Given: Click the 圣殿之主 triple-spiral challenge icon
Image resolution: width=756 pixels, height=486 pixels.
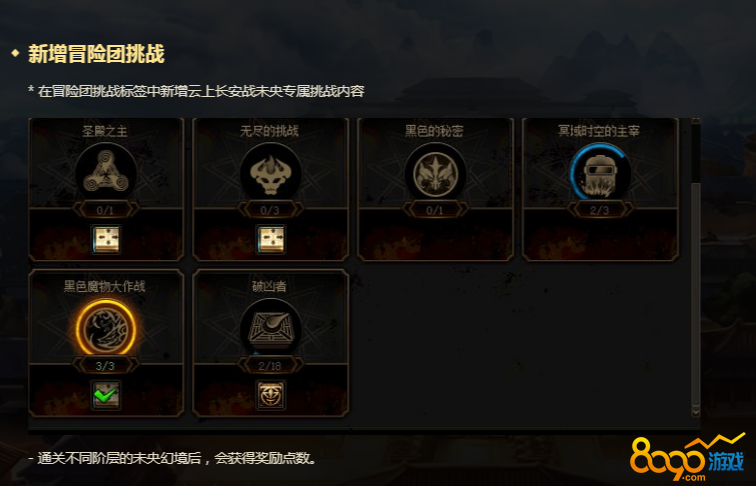Looking at the screenshot, I should 106,172.
